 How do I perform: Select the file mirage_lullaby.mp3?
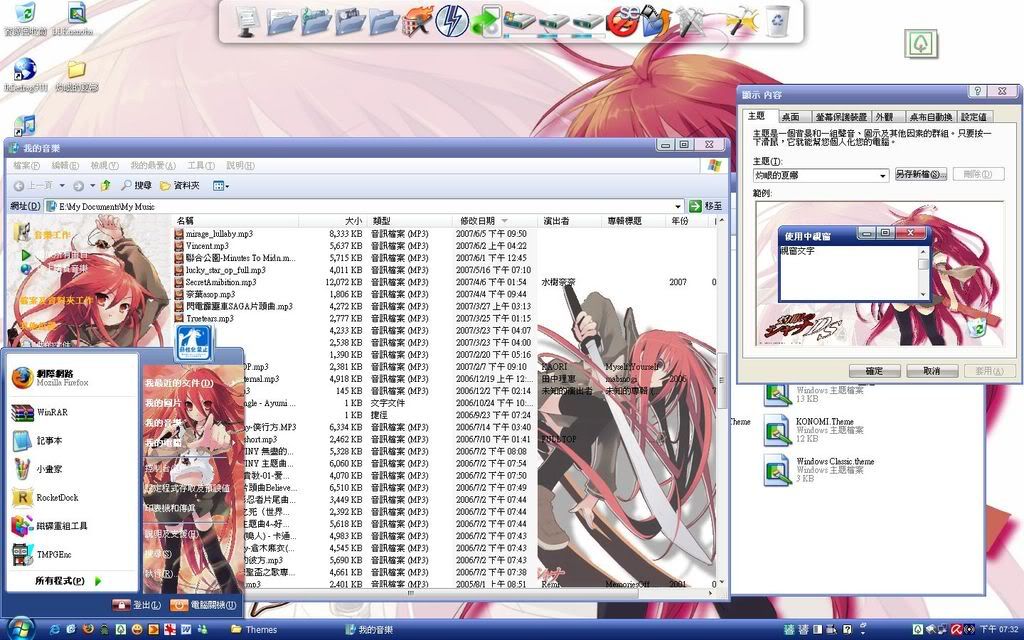point(219,234)
